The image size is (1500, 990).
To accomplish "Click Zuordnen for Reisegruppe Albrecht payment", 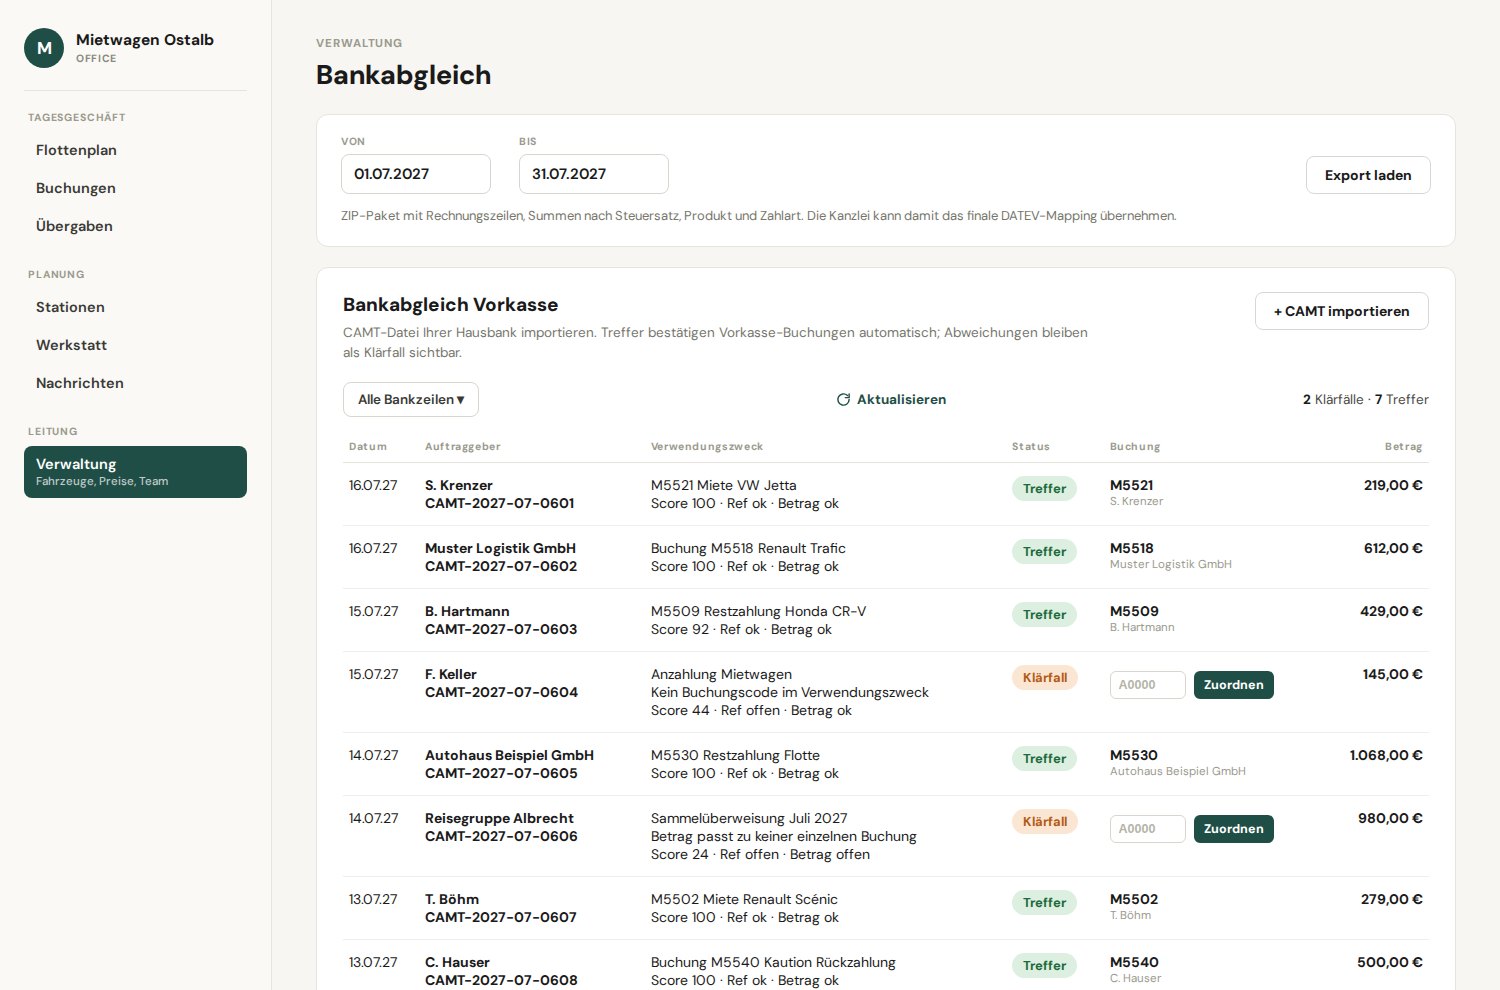I will [1234, 829].
